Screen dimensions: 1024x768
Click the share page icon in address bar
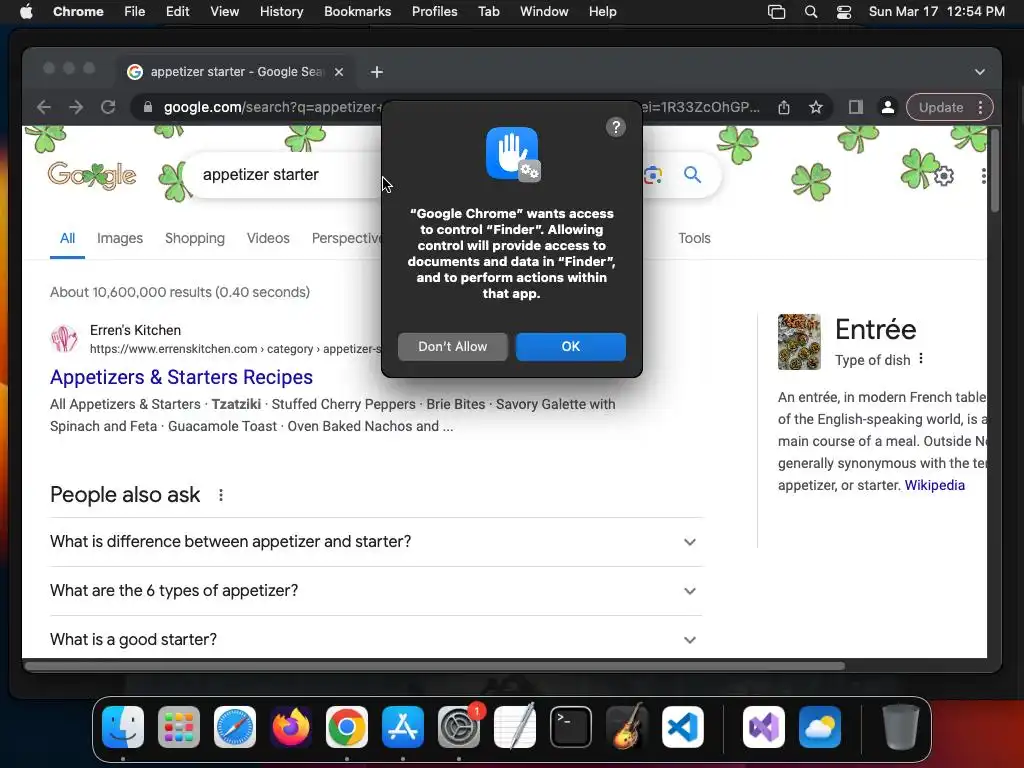click(x=784, y=107)
